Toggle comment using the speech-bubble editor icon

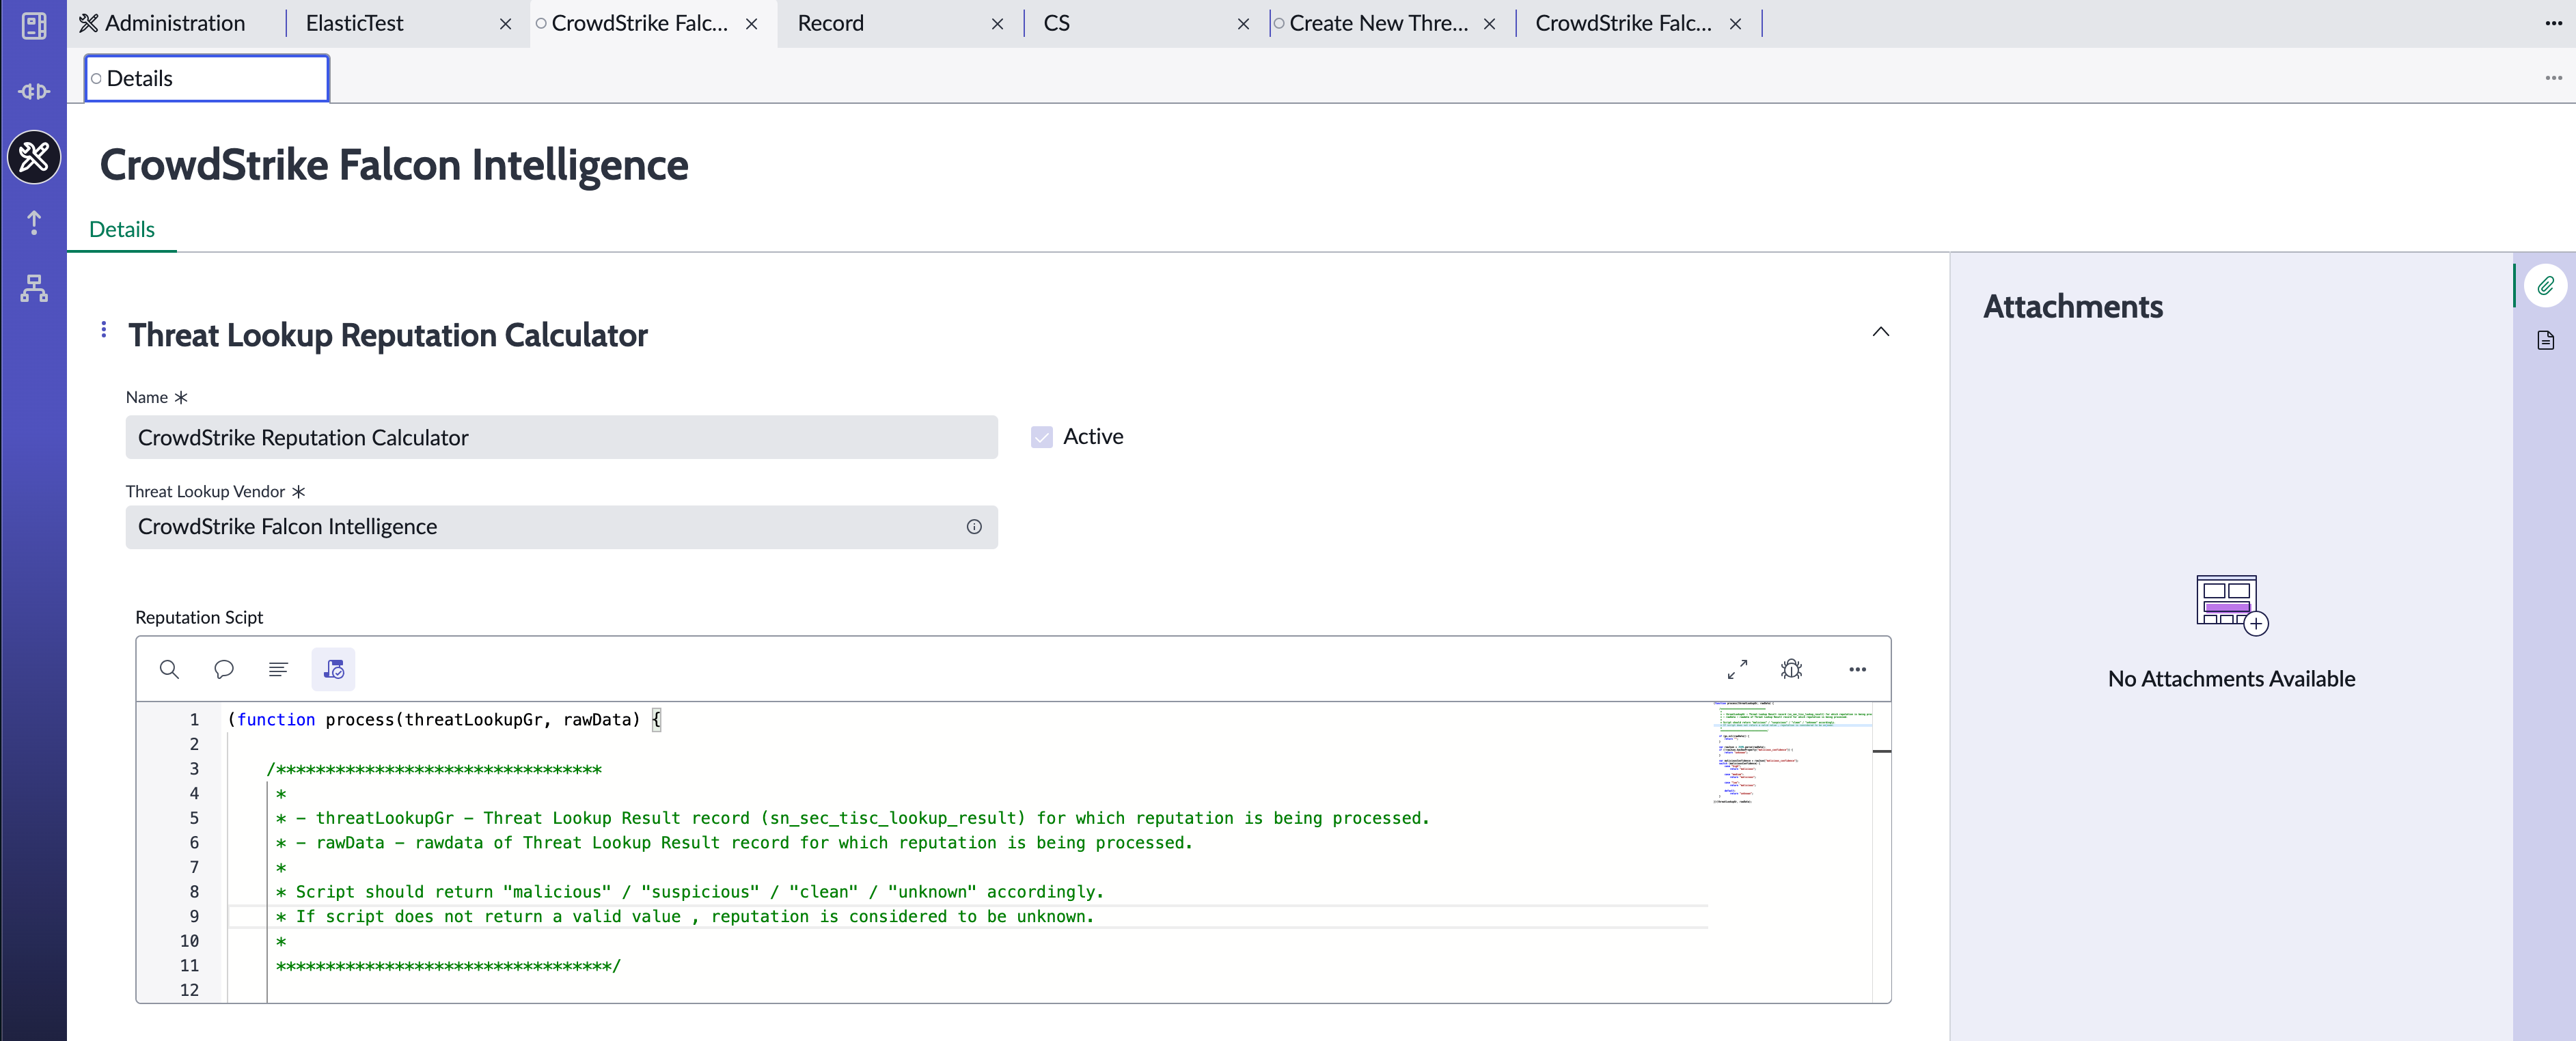pyautogui.click(x=224, y=669)
